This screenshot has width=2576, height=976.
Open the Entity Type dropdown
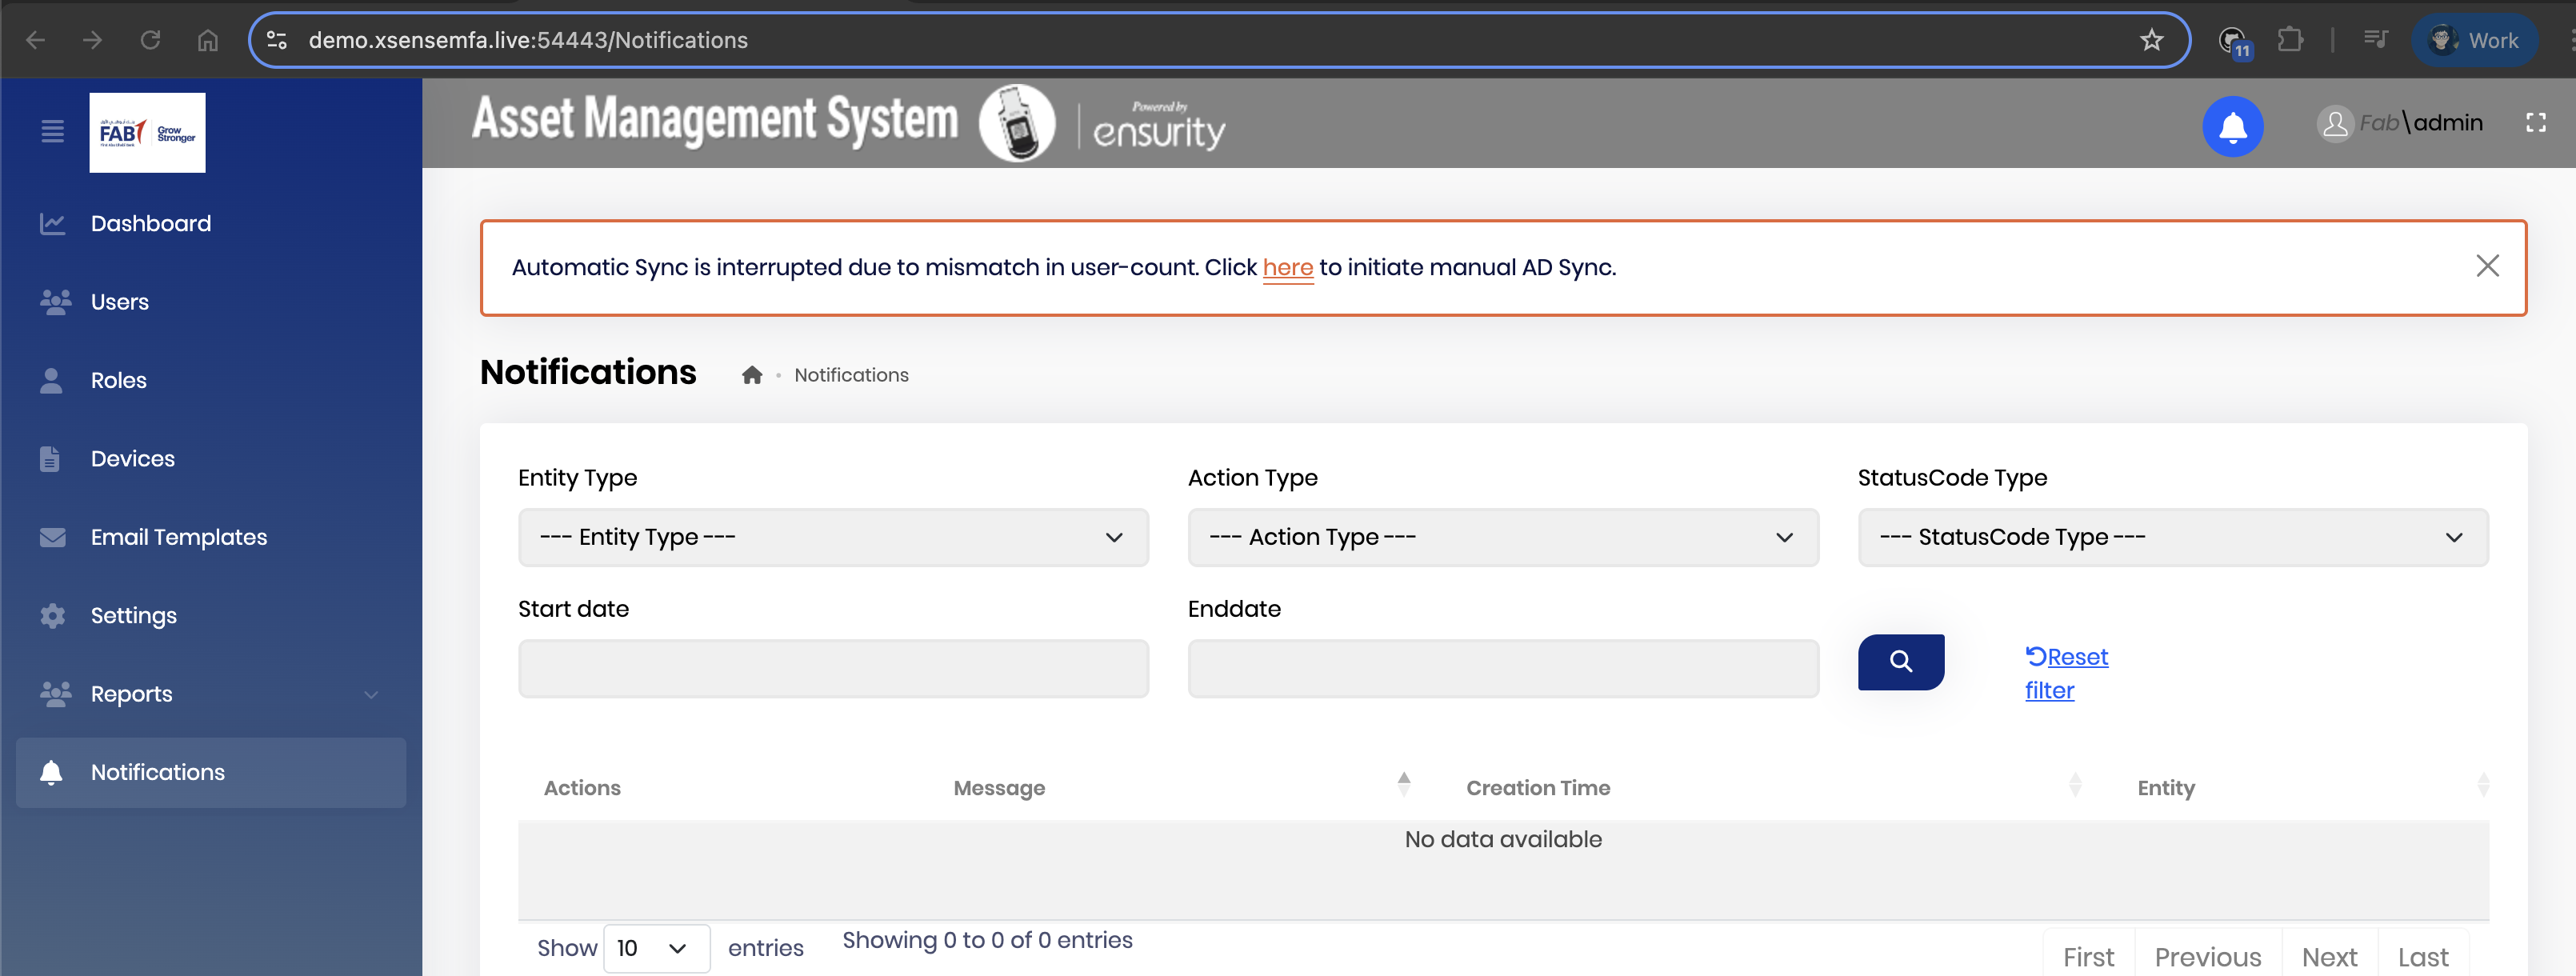click(832, 538)
